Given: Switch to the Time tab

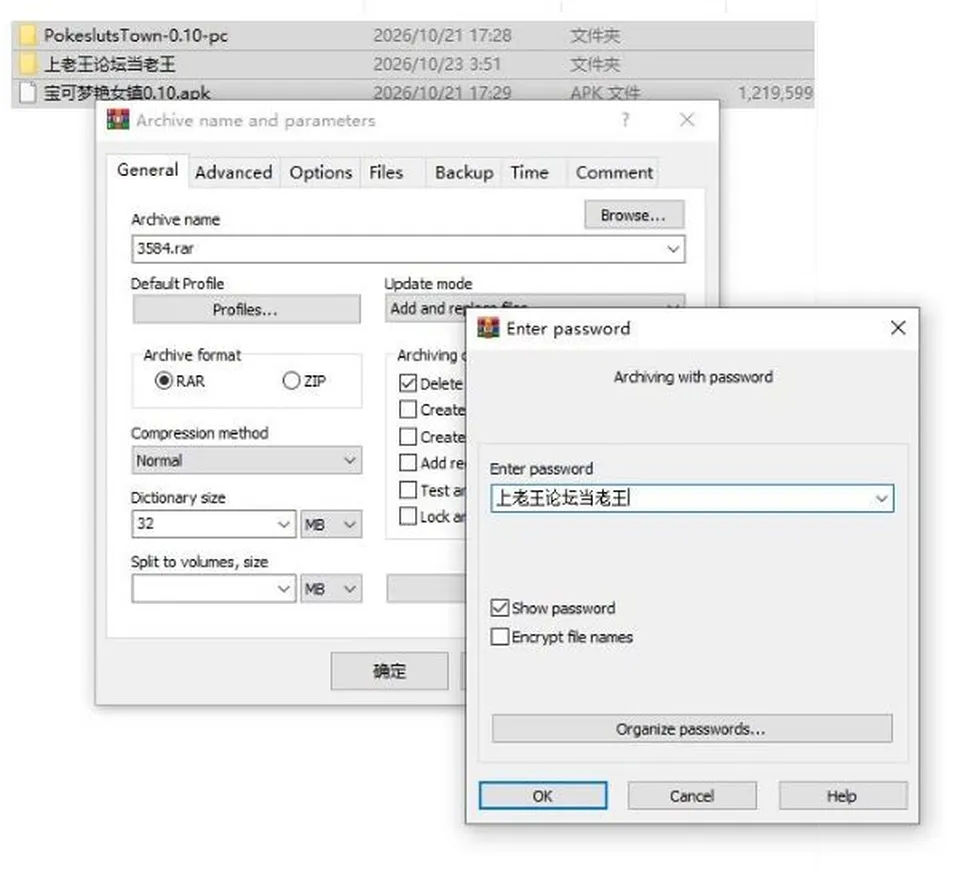Looking at the screenshot, I should click(x=530, y=173).
